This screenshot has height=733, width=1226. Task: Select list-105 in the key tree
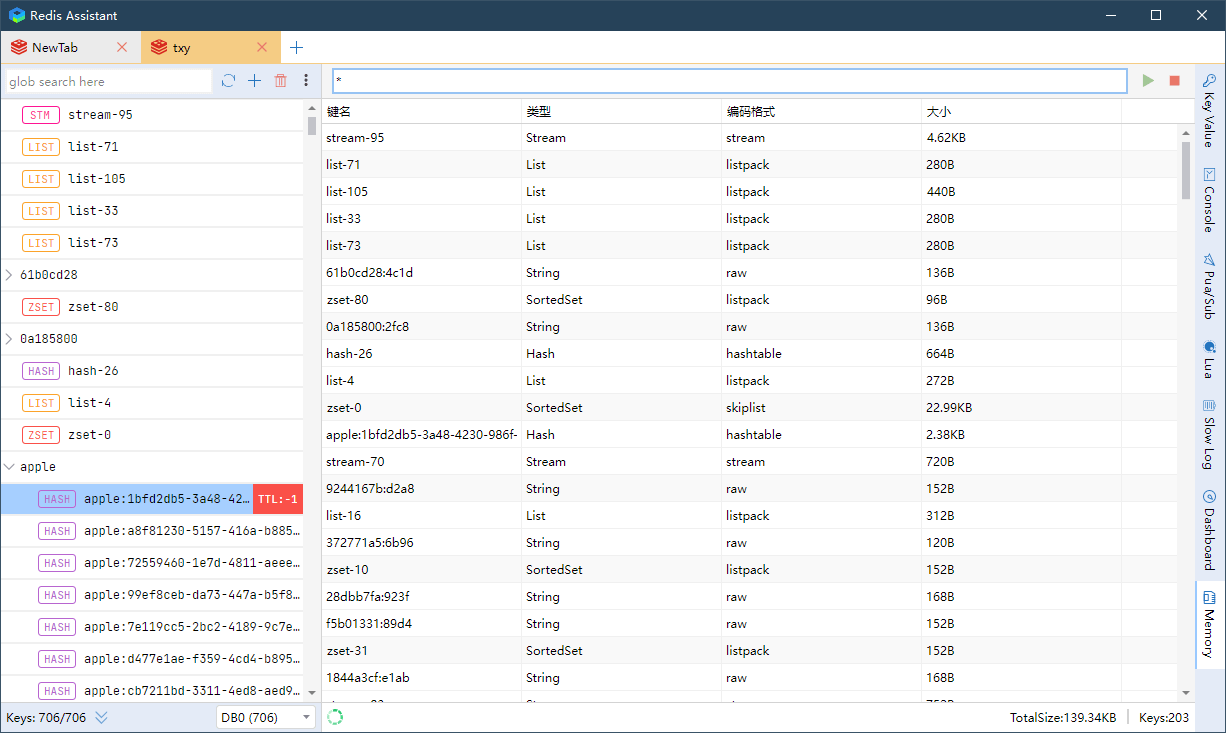pos(152,179)
